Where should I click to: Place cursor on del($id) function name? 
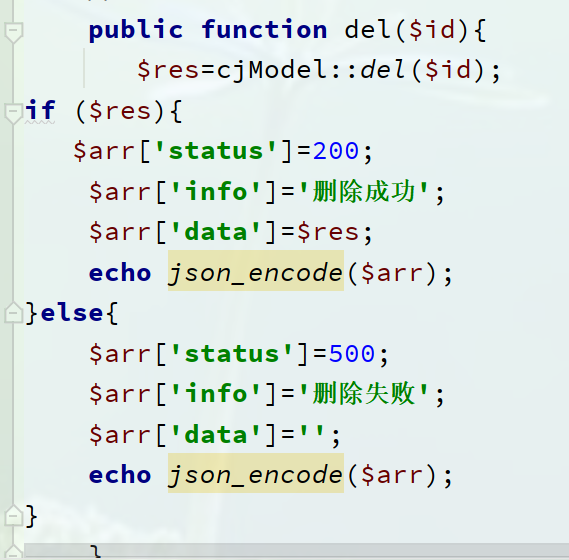coord(367,29)
